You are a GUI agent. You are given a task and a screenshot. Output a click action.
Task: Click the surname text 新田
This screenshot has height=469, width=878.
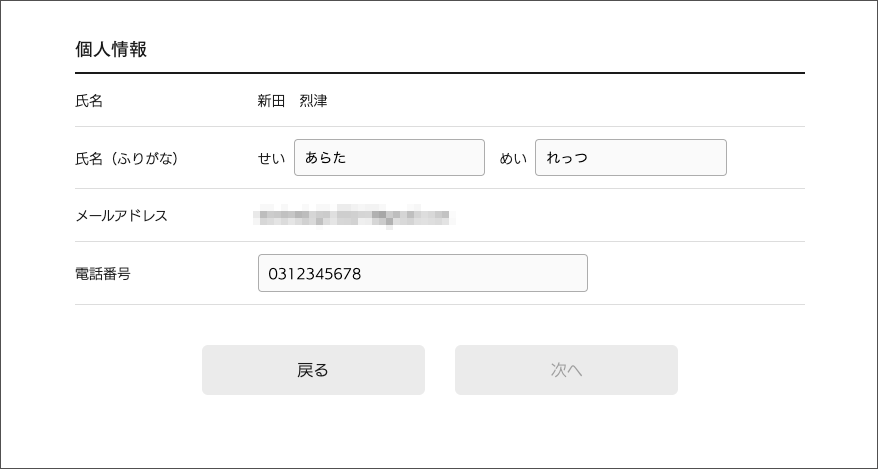[x=271, y=101]
